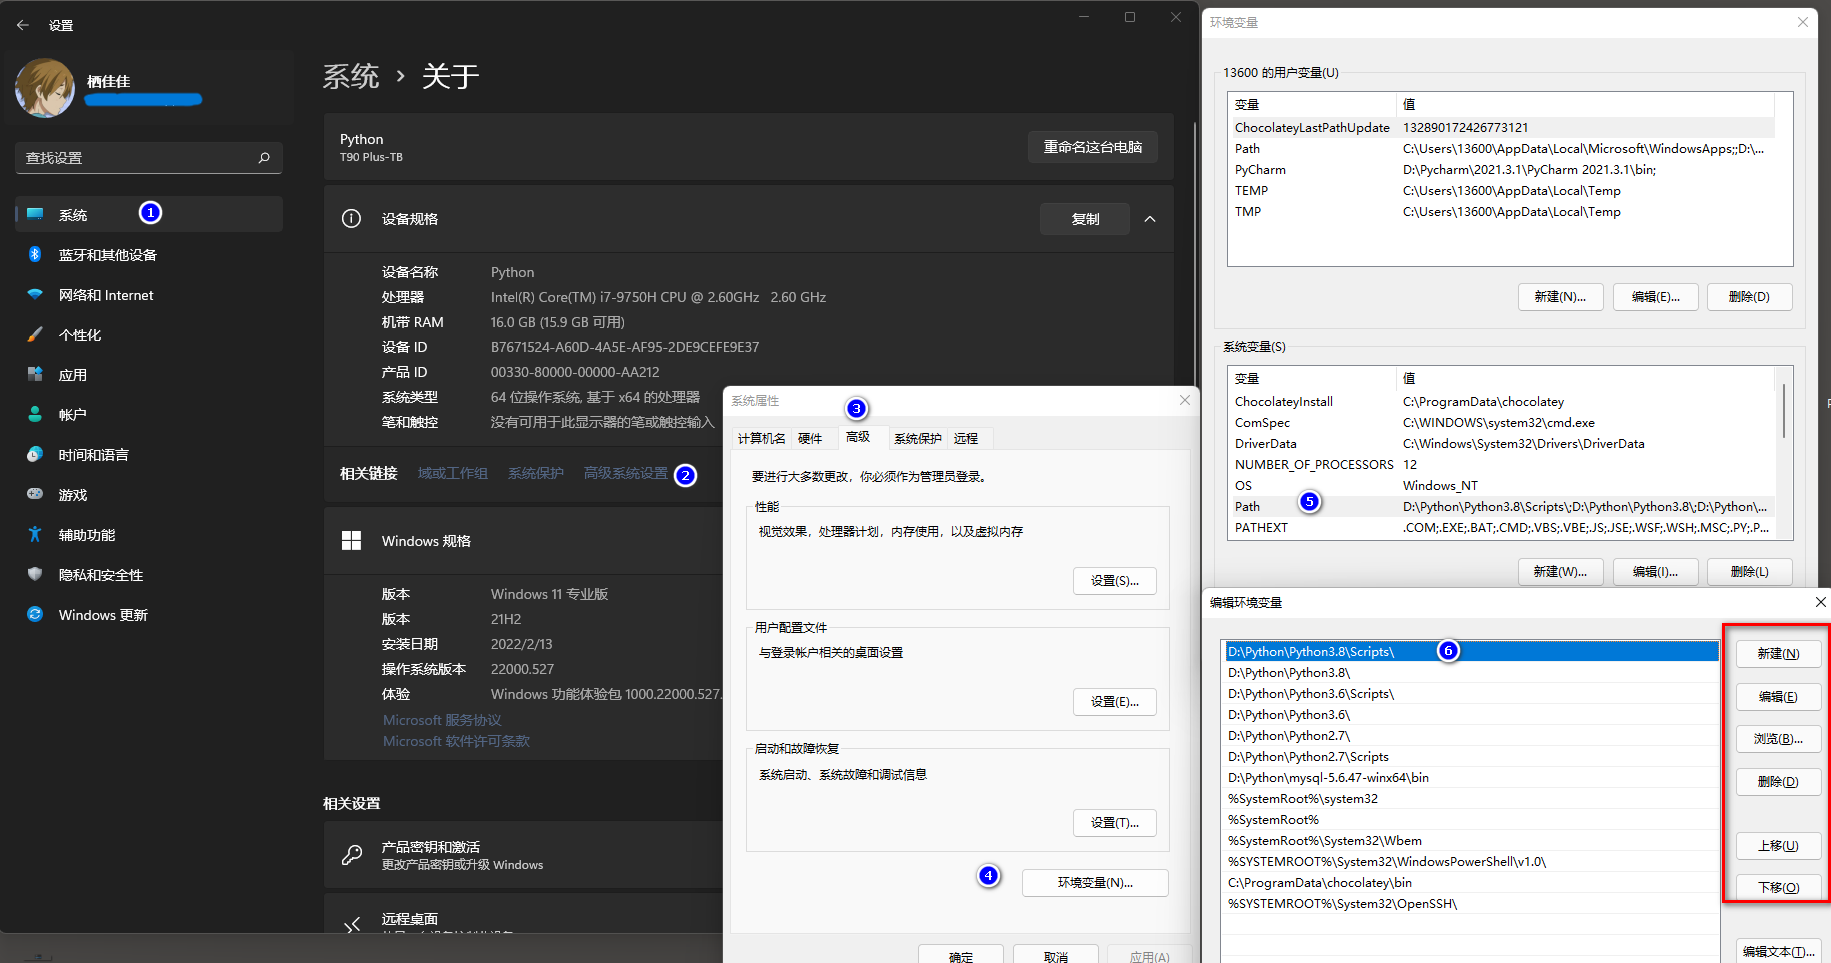Click 系统 in the breadcrumb
This screenshot has height=963, width=1831.
click(x=351, y=76)
